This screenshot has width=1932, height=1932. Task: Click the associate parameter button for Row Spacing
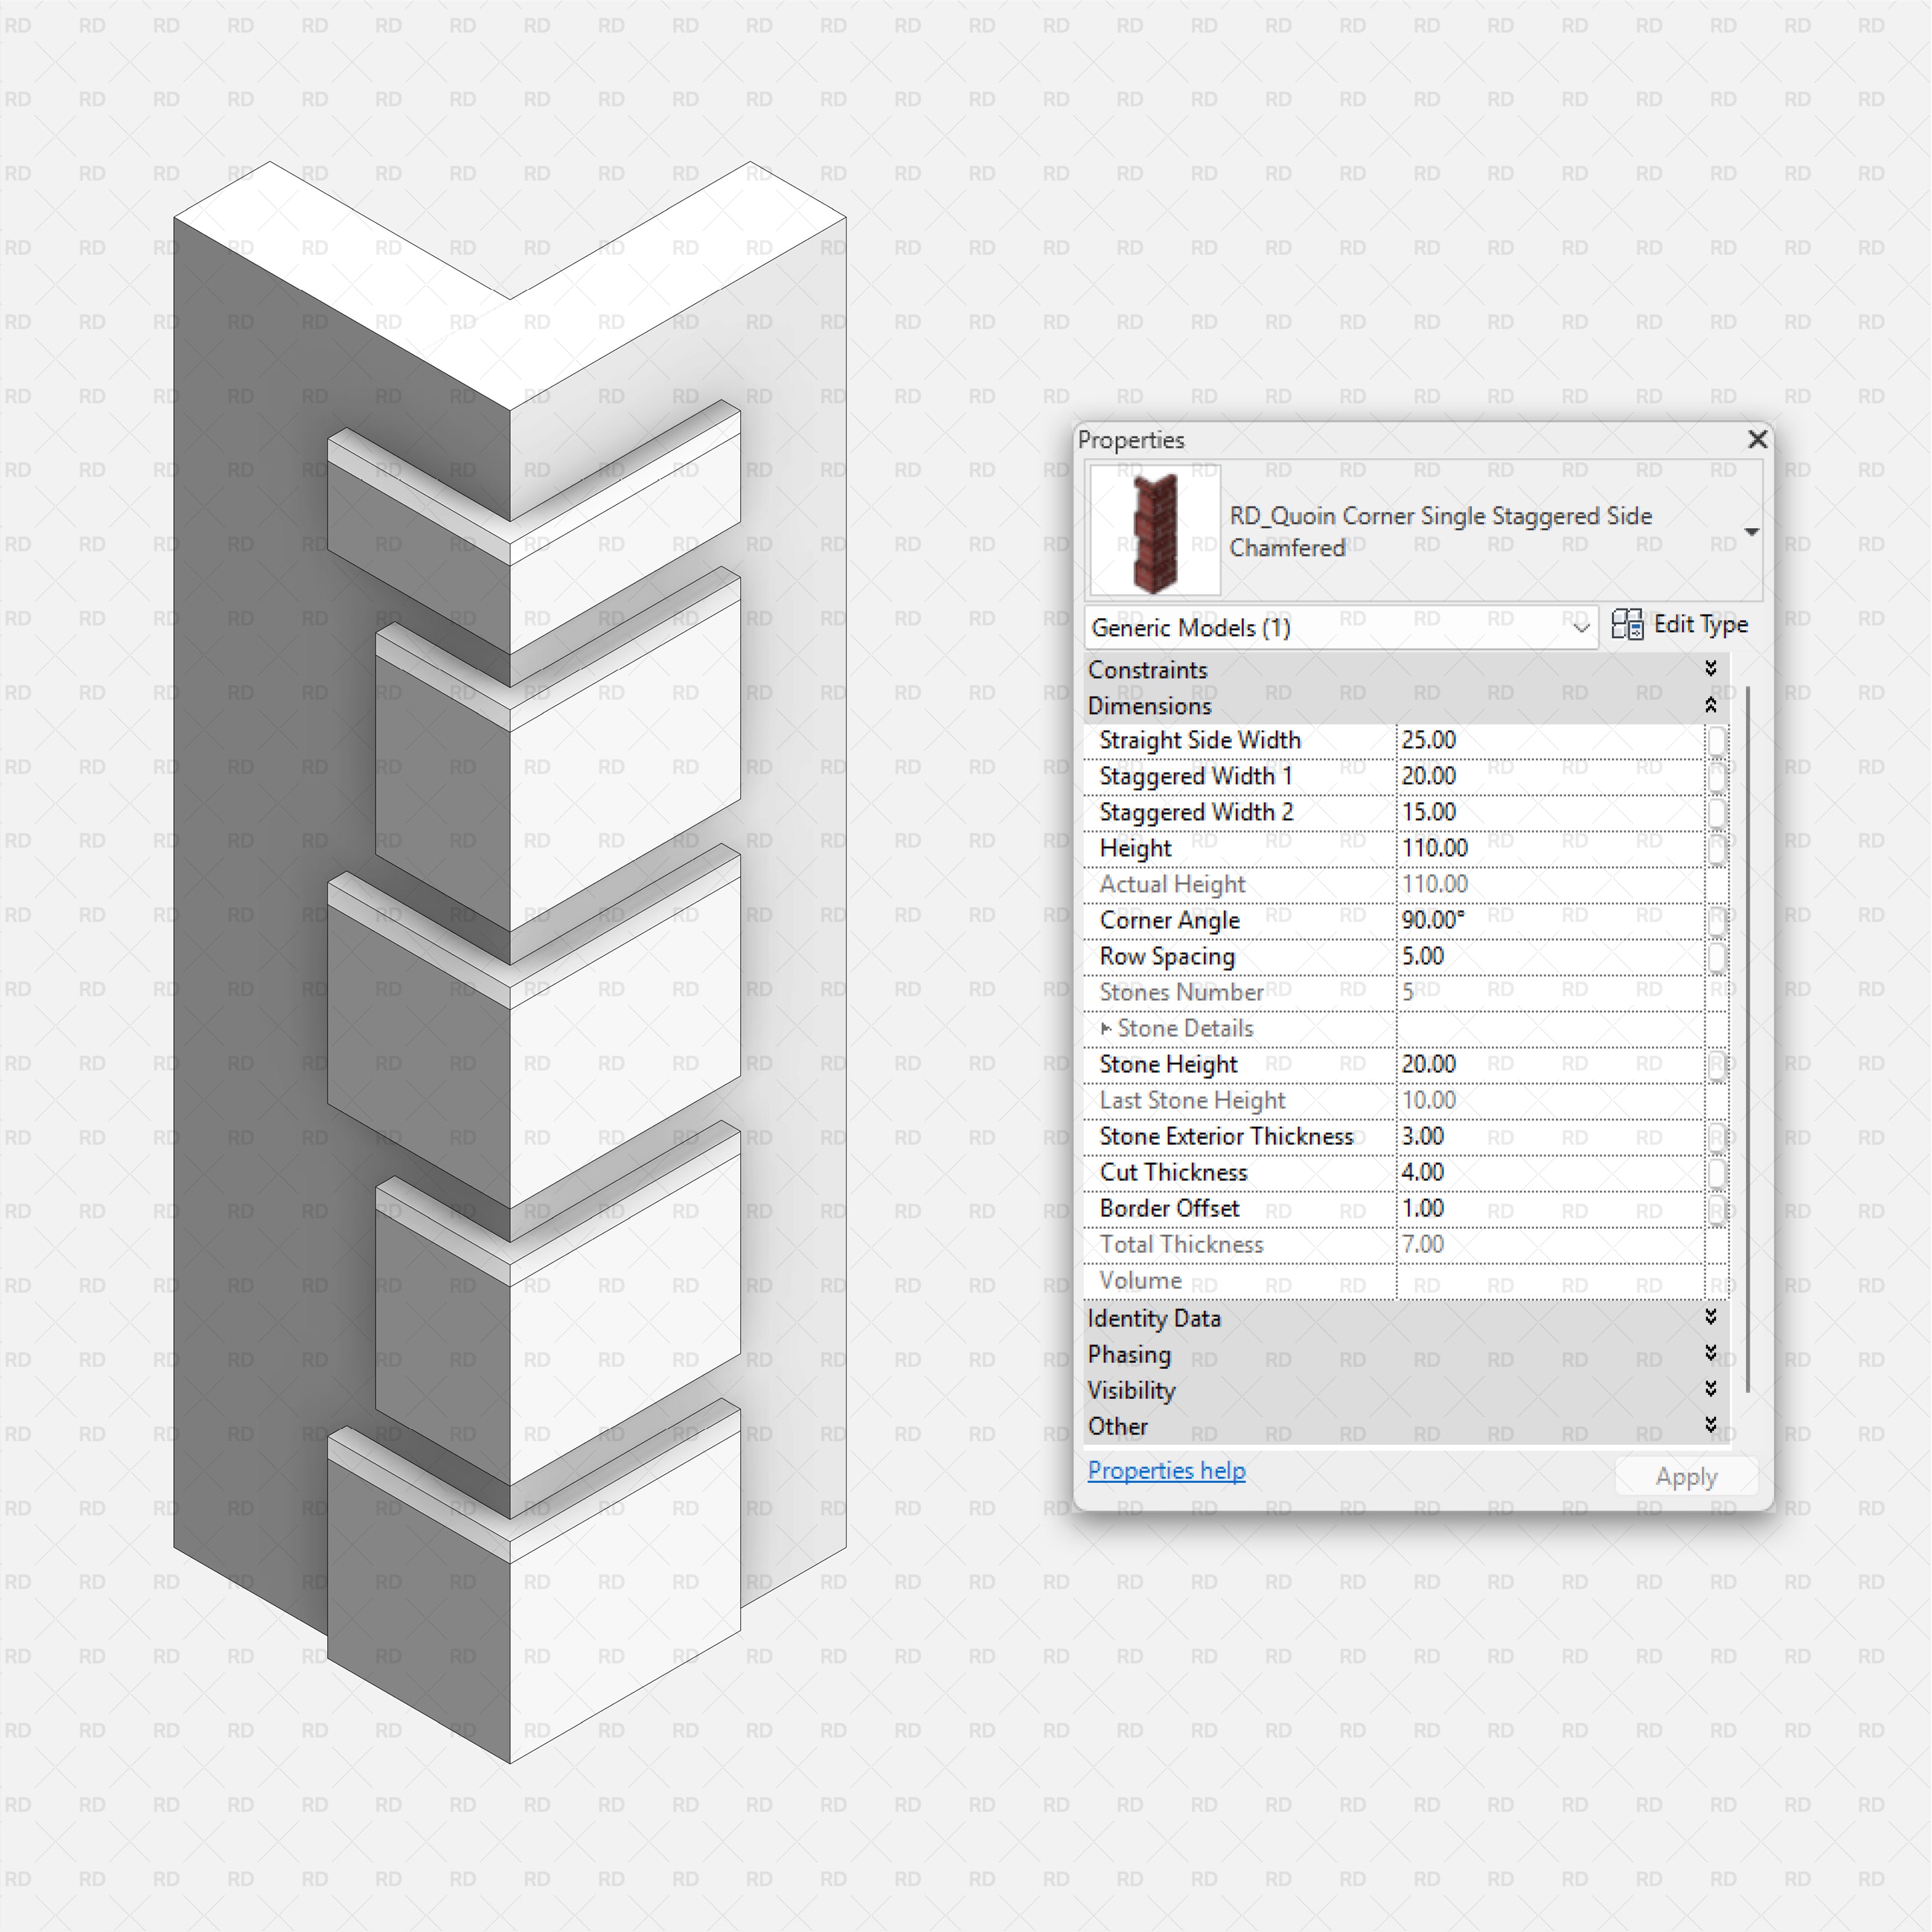pos(1718,956)
